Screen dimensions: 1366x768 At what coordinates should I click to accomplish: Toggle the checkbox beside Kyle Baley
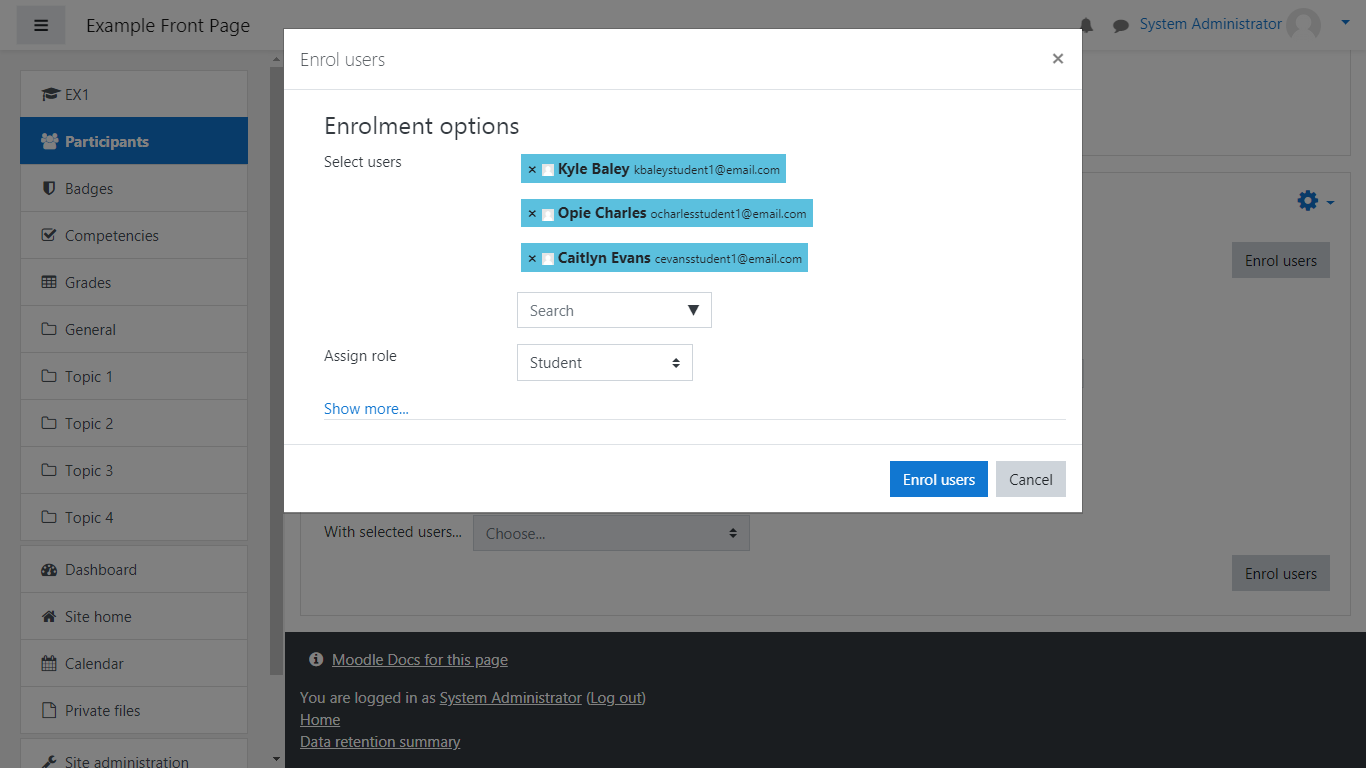pyautogui.click(x=548, y=170)
